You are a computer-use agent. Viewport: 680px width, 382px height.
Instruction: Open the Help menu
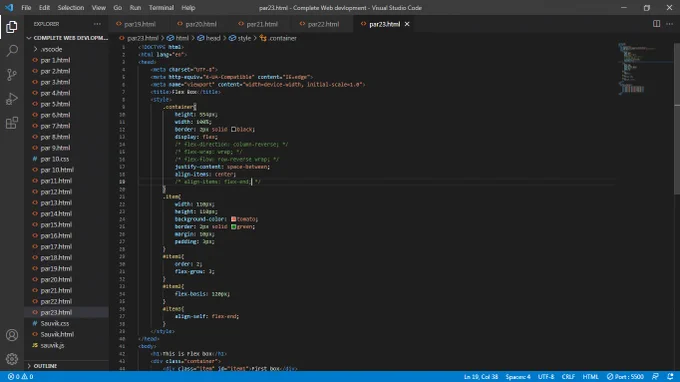click(188, 8)
